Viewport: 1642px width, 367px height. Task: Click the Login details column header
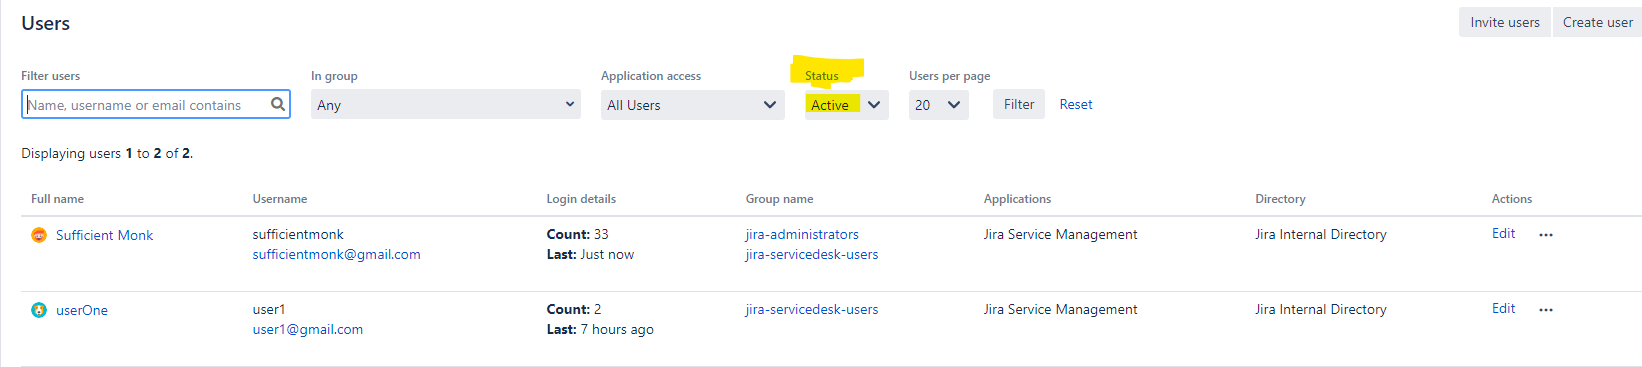click(x=581, y=199)
